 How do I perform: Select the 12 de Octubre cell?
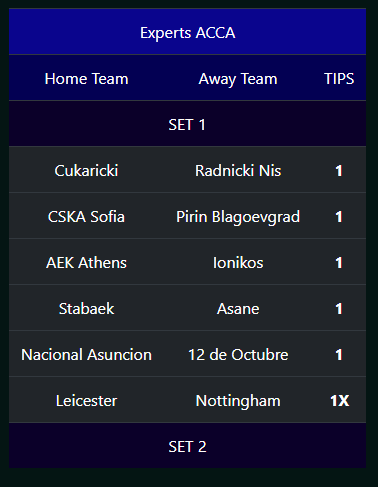coord(238,355)
